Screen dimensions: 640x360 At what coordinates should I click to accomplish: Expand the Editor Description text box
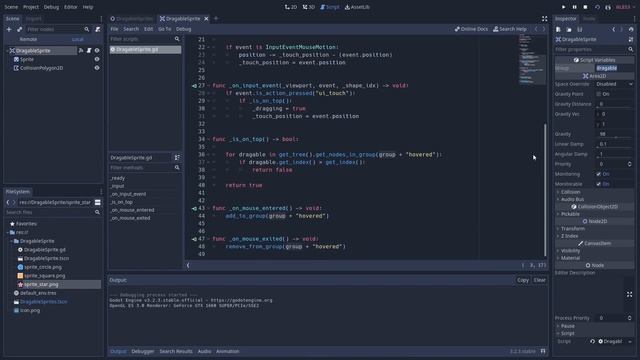click(x=629, y=294)
